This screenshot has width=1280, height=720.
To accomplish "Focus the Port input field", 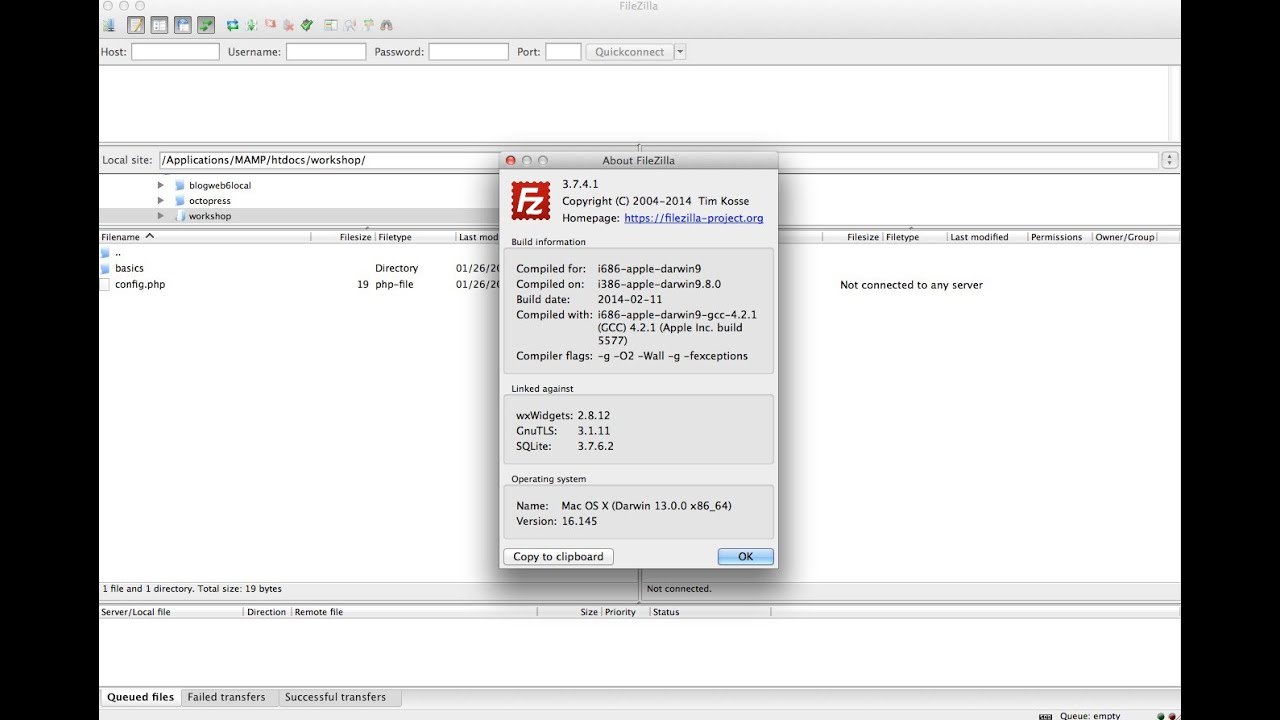I will click(x=563, y=52).
